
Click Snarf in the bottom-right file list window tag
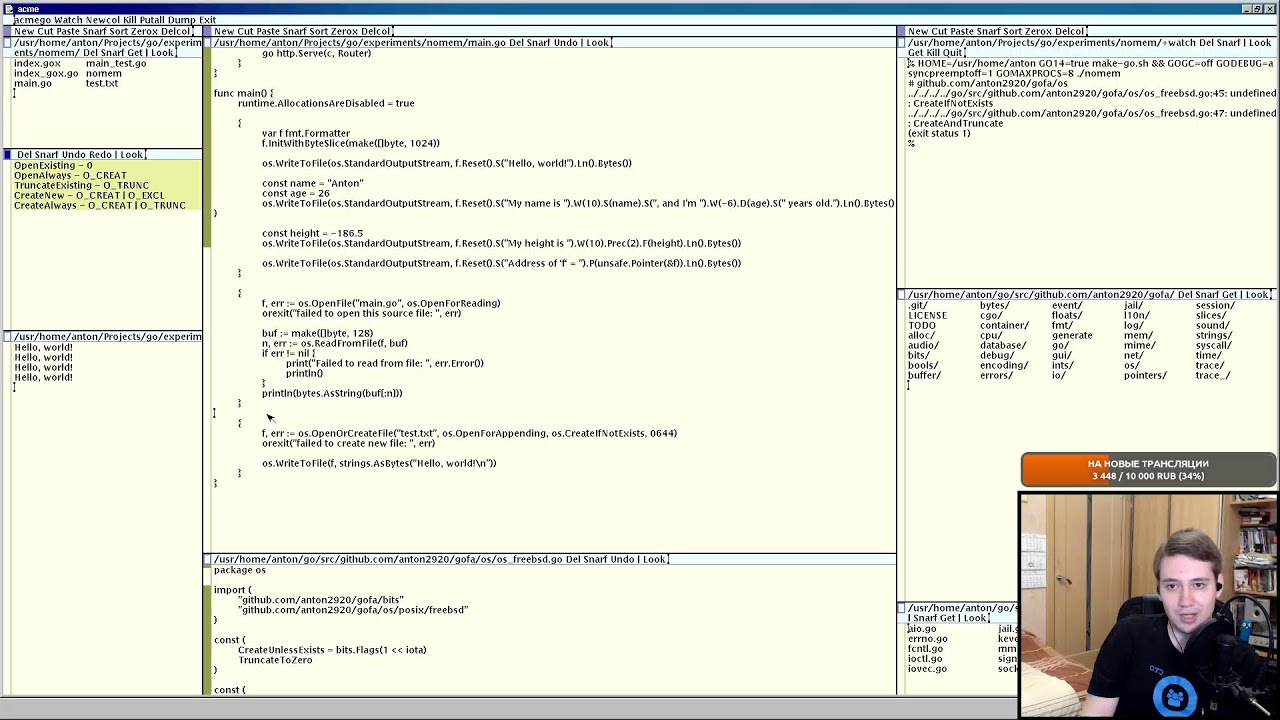[927, 617]
